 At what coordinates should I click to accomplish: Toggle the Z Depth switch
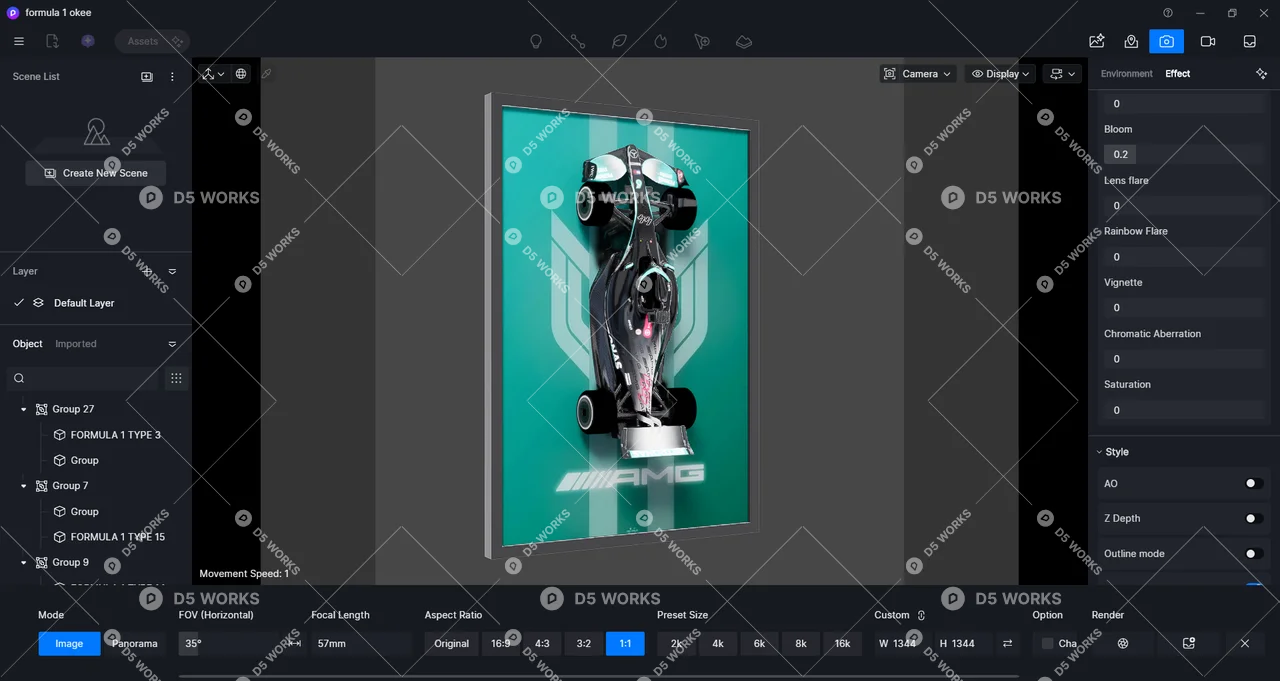click(x=1253, y=519)
